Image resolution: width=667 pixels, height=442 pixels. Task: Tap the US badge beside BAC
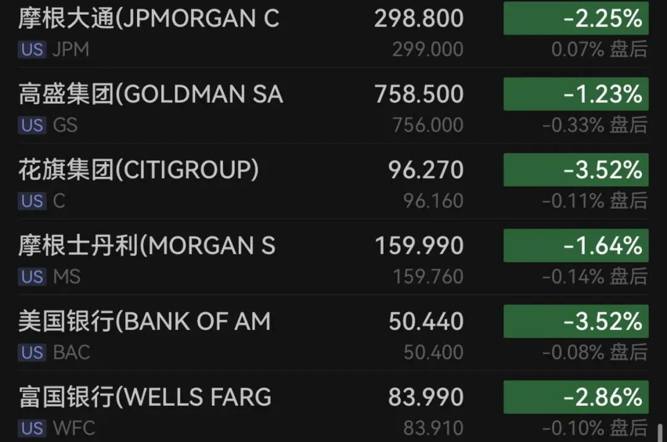[x=32, y=353]
